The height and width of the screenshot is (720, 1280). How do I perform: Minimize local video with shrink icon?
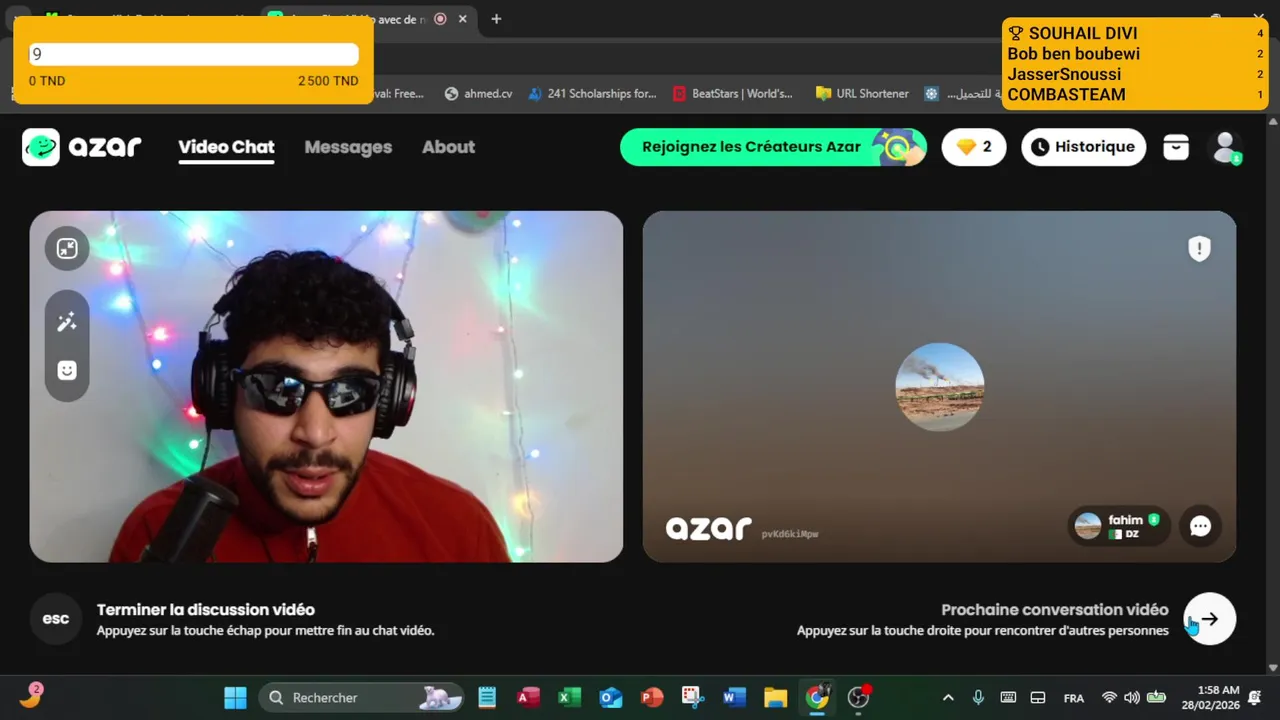pyautogui.click(x=67, y=249)
